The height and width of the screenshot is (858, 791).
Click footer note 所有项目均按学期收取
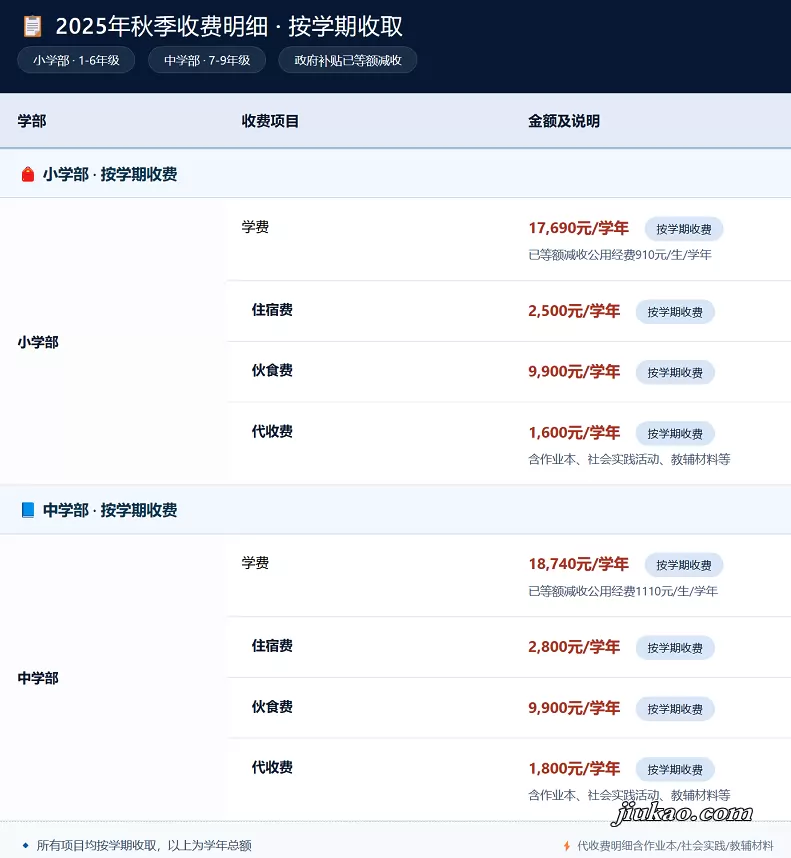144,846
